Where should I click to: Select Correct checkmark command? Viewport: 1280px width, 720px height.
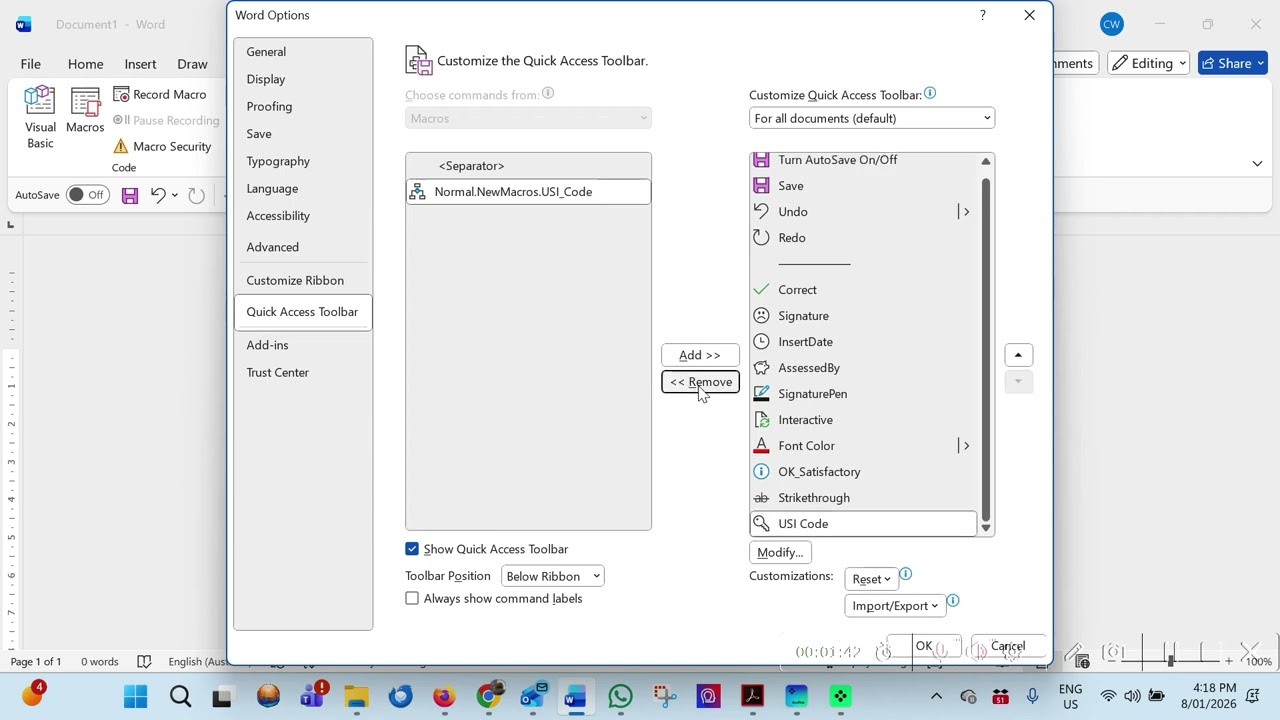tap(862, 290)
